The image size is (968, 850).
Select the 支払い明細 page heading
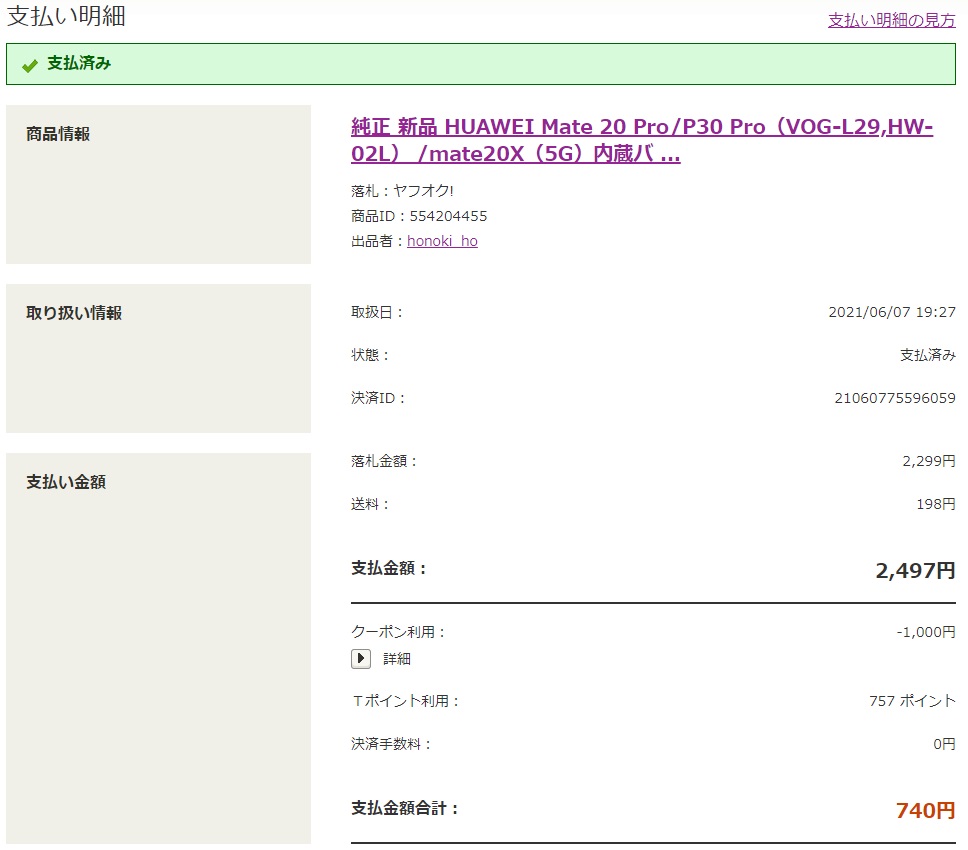pyautogui.click(x=66, y=16)
